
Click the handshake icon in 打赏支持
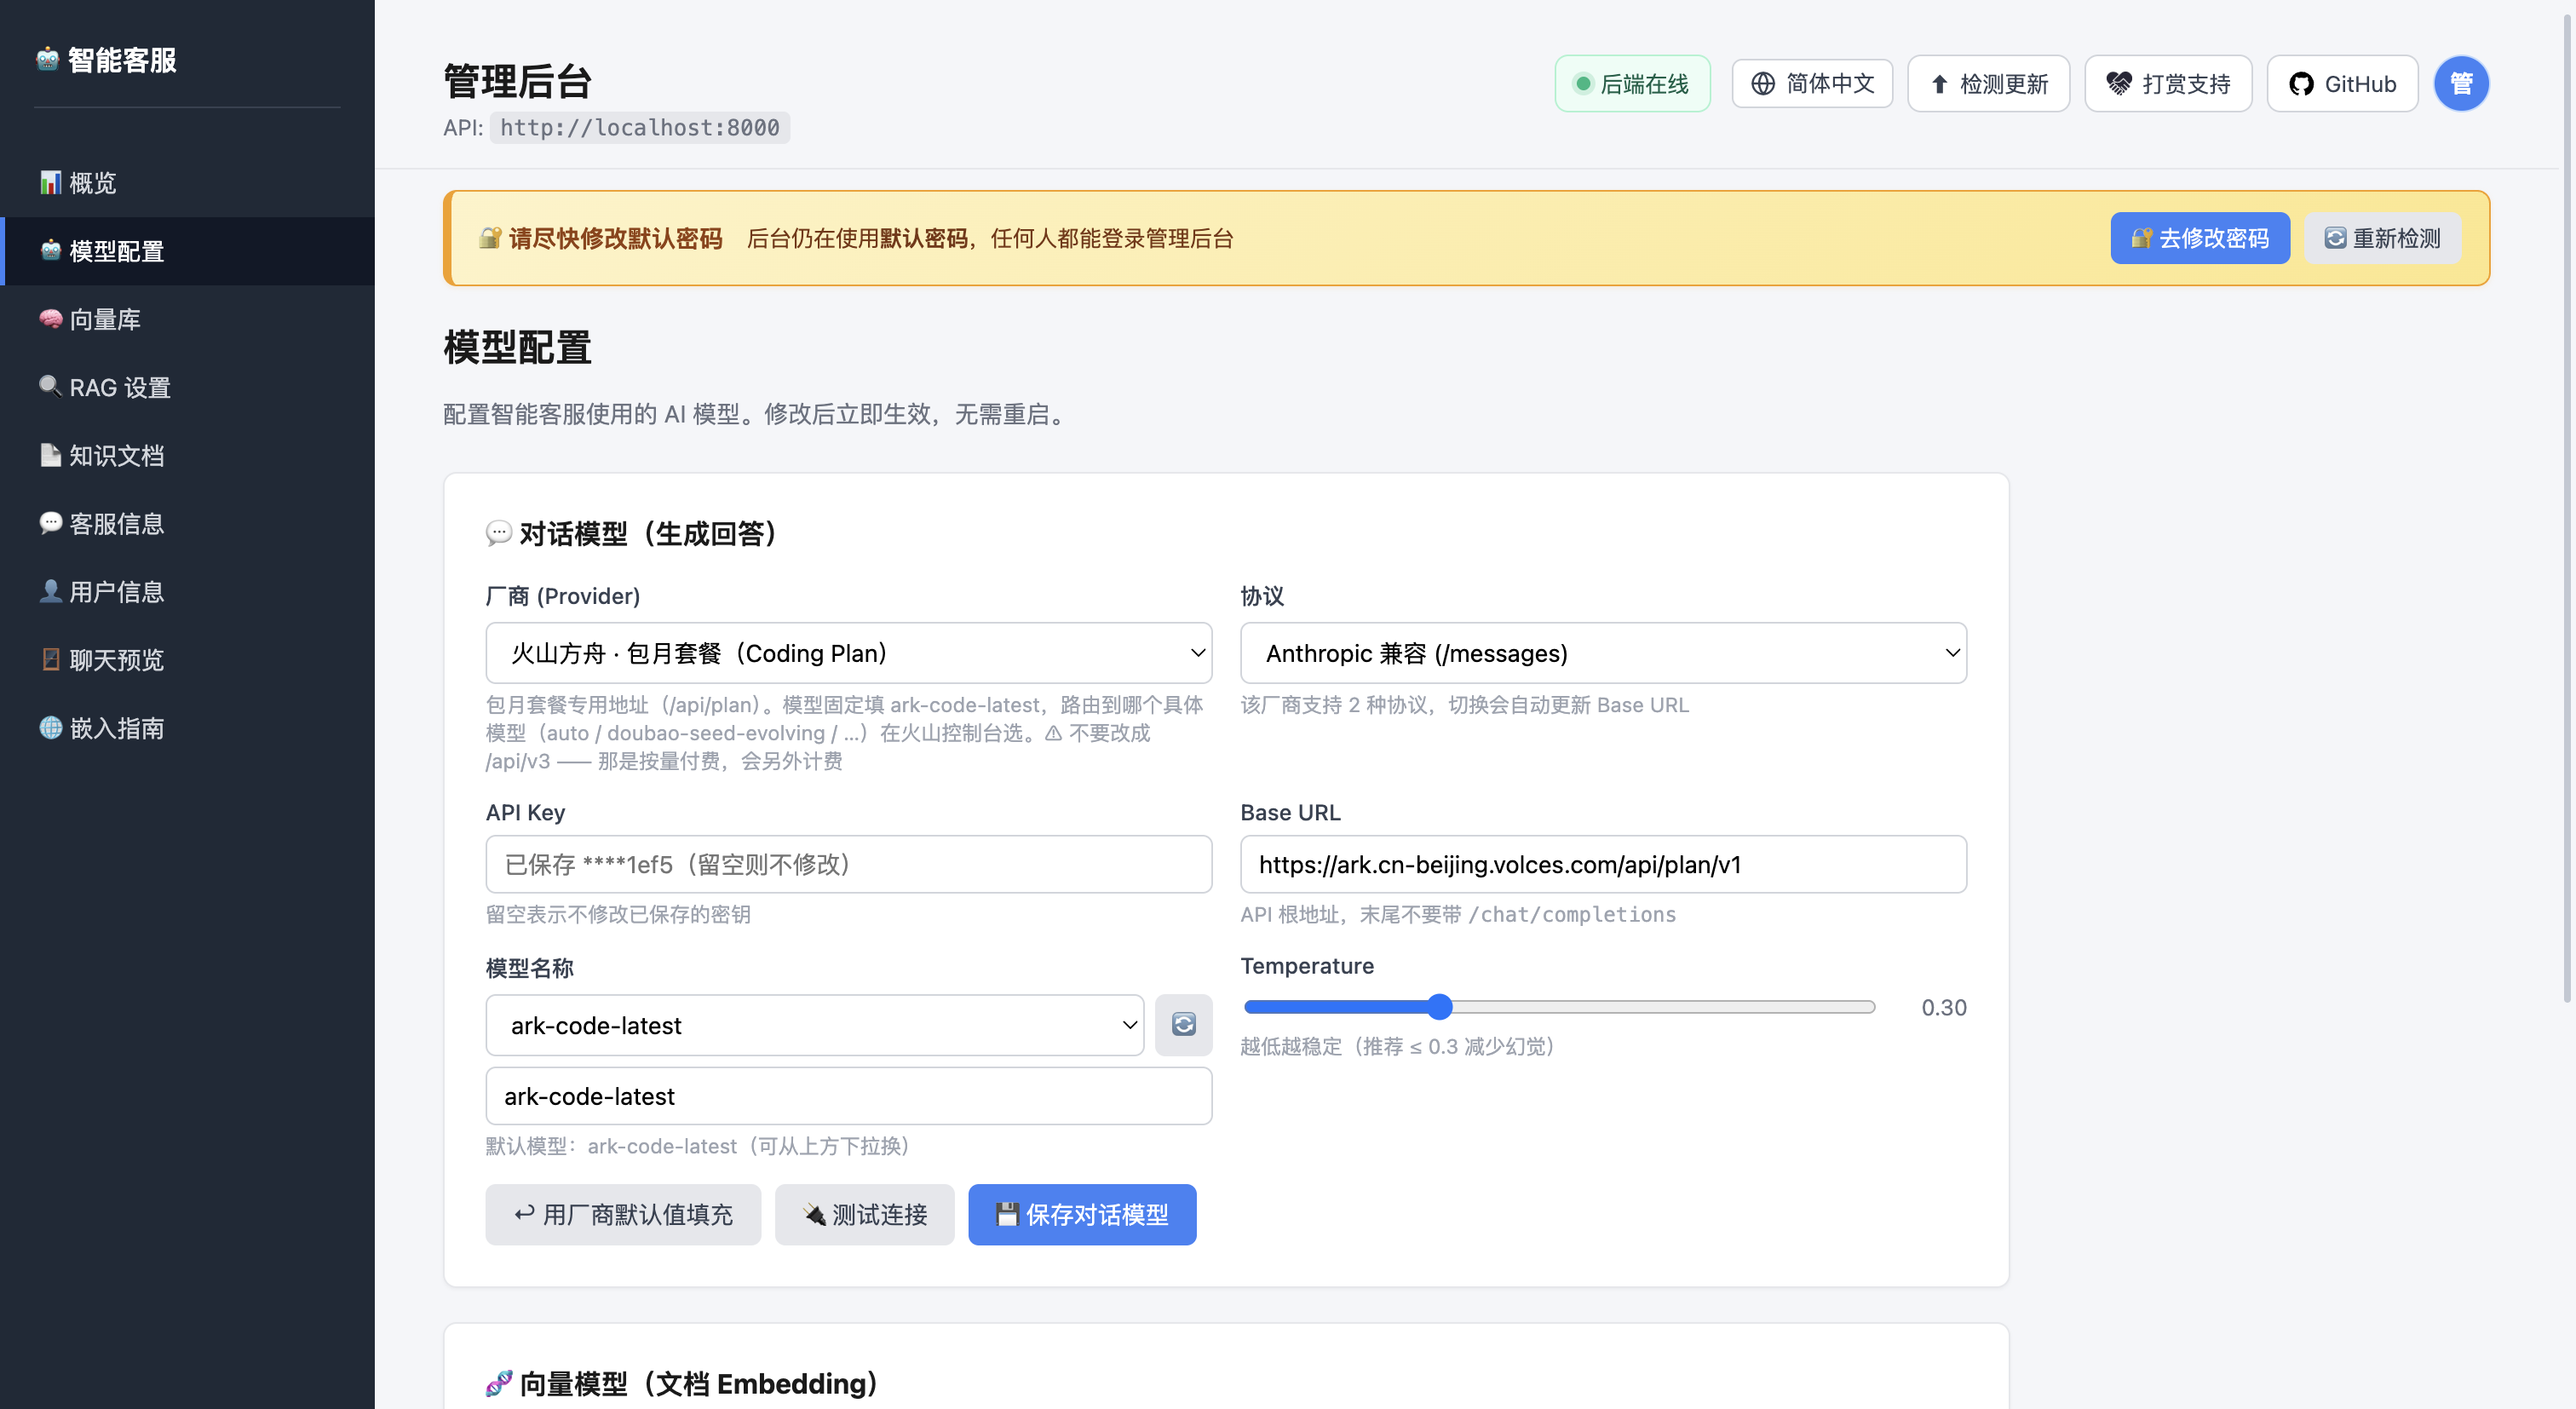(2118, 84)
